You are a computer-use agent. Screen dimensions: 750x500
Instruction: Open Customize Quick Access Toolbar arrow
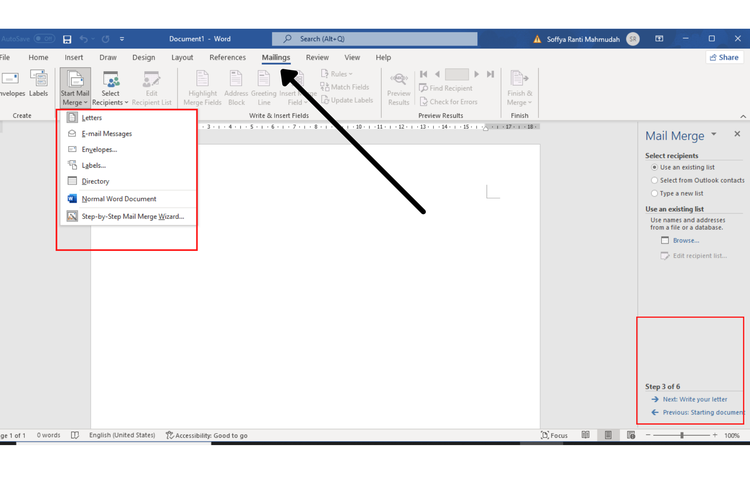(x=122, y=39)
